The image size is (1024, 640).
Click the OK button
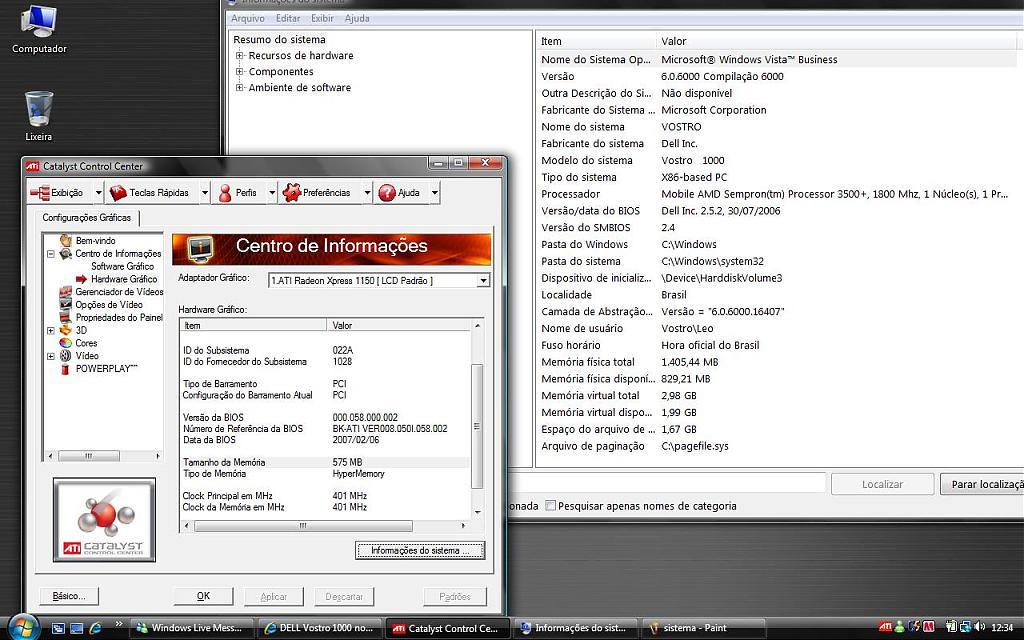[203, 596]
